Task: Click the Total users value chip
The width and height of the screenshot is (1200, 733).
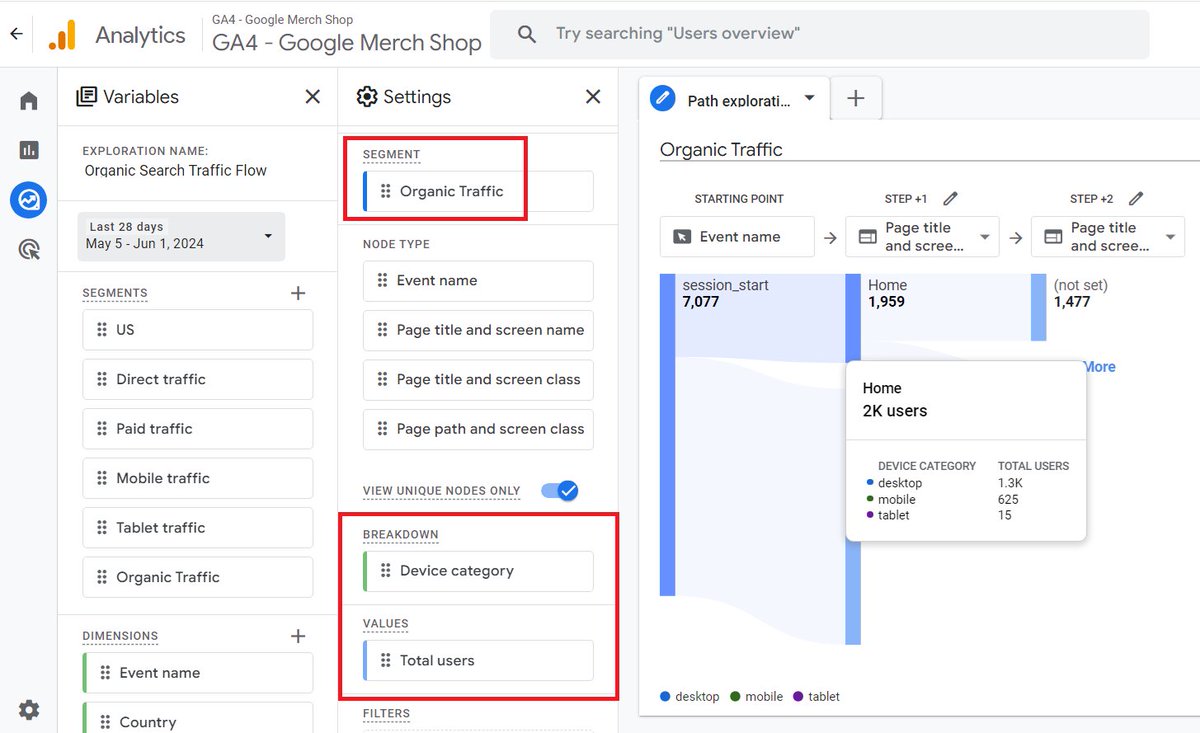Action: [478, 660]
